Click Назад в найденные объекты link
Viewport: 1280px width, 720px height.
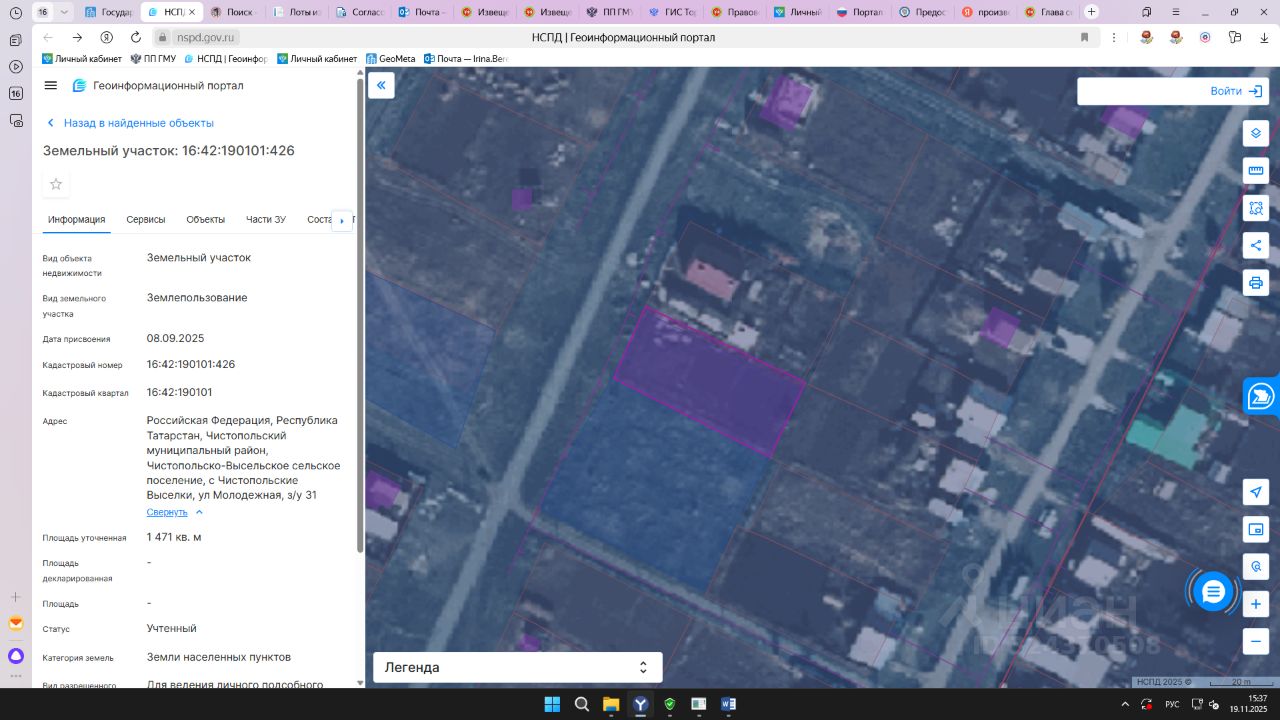point(138,123)
